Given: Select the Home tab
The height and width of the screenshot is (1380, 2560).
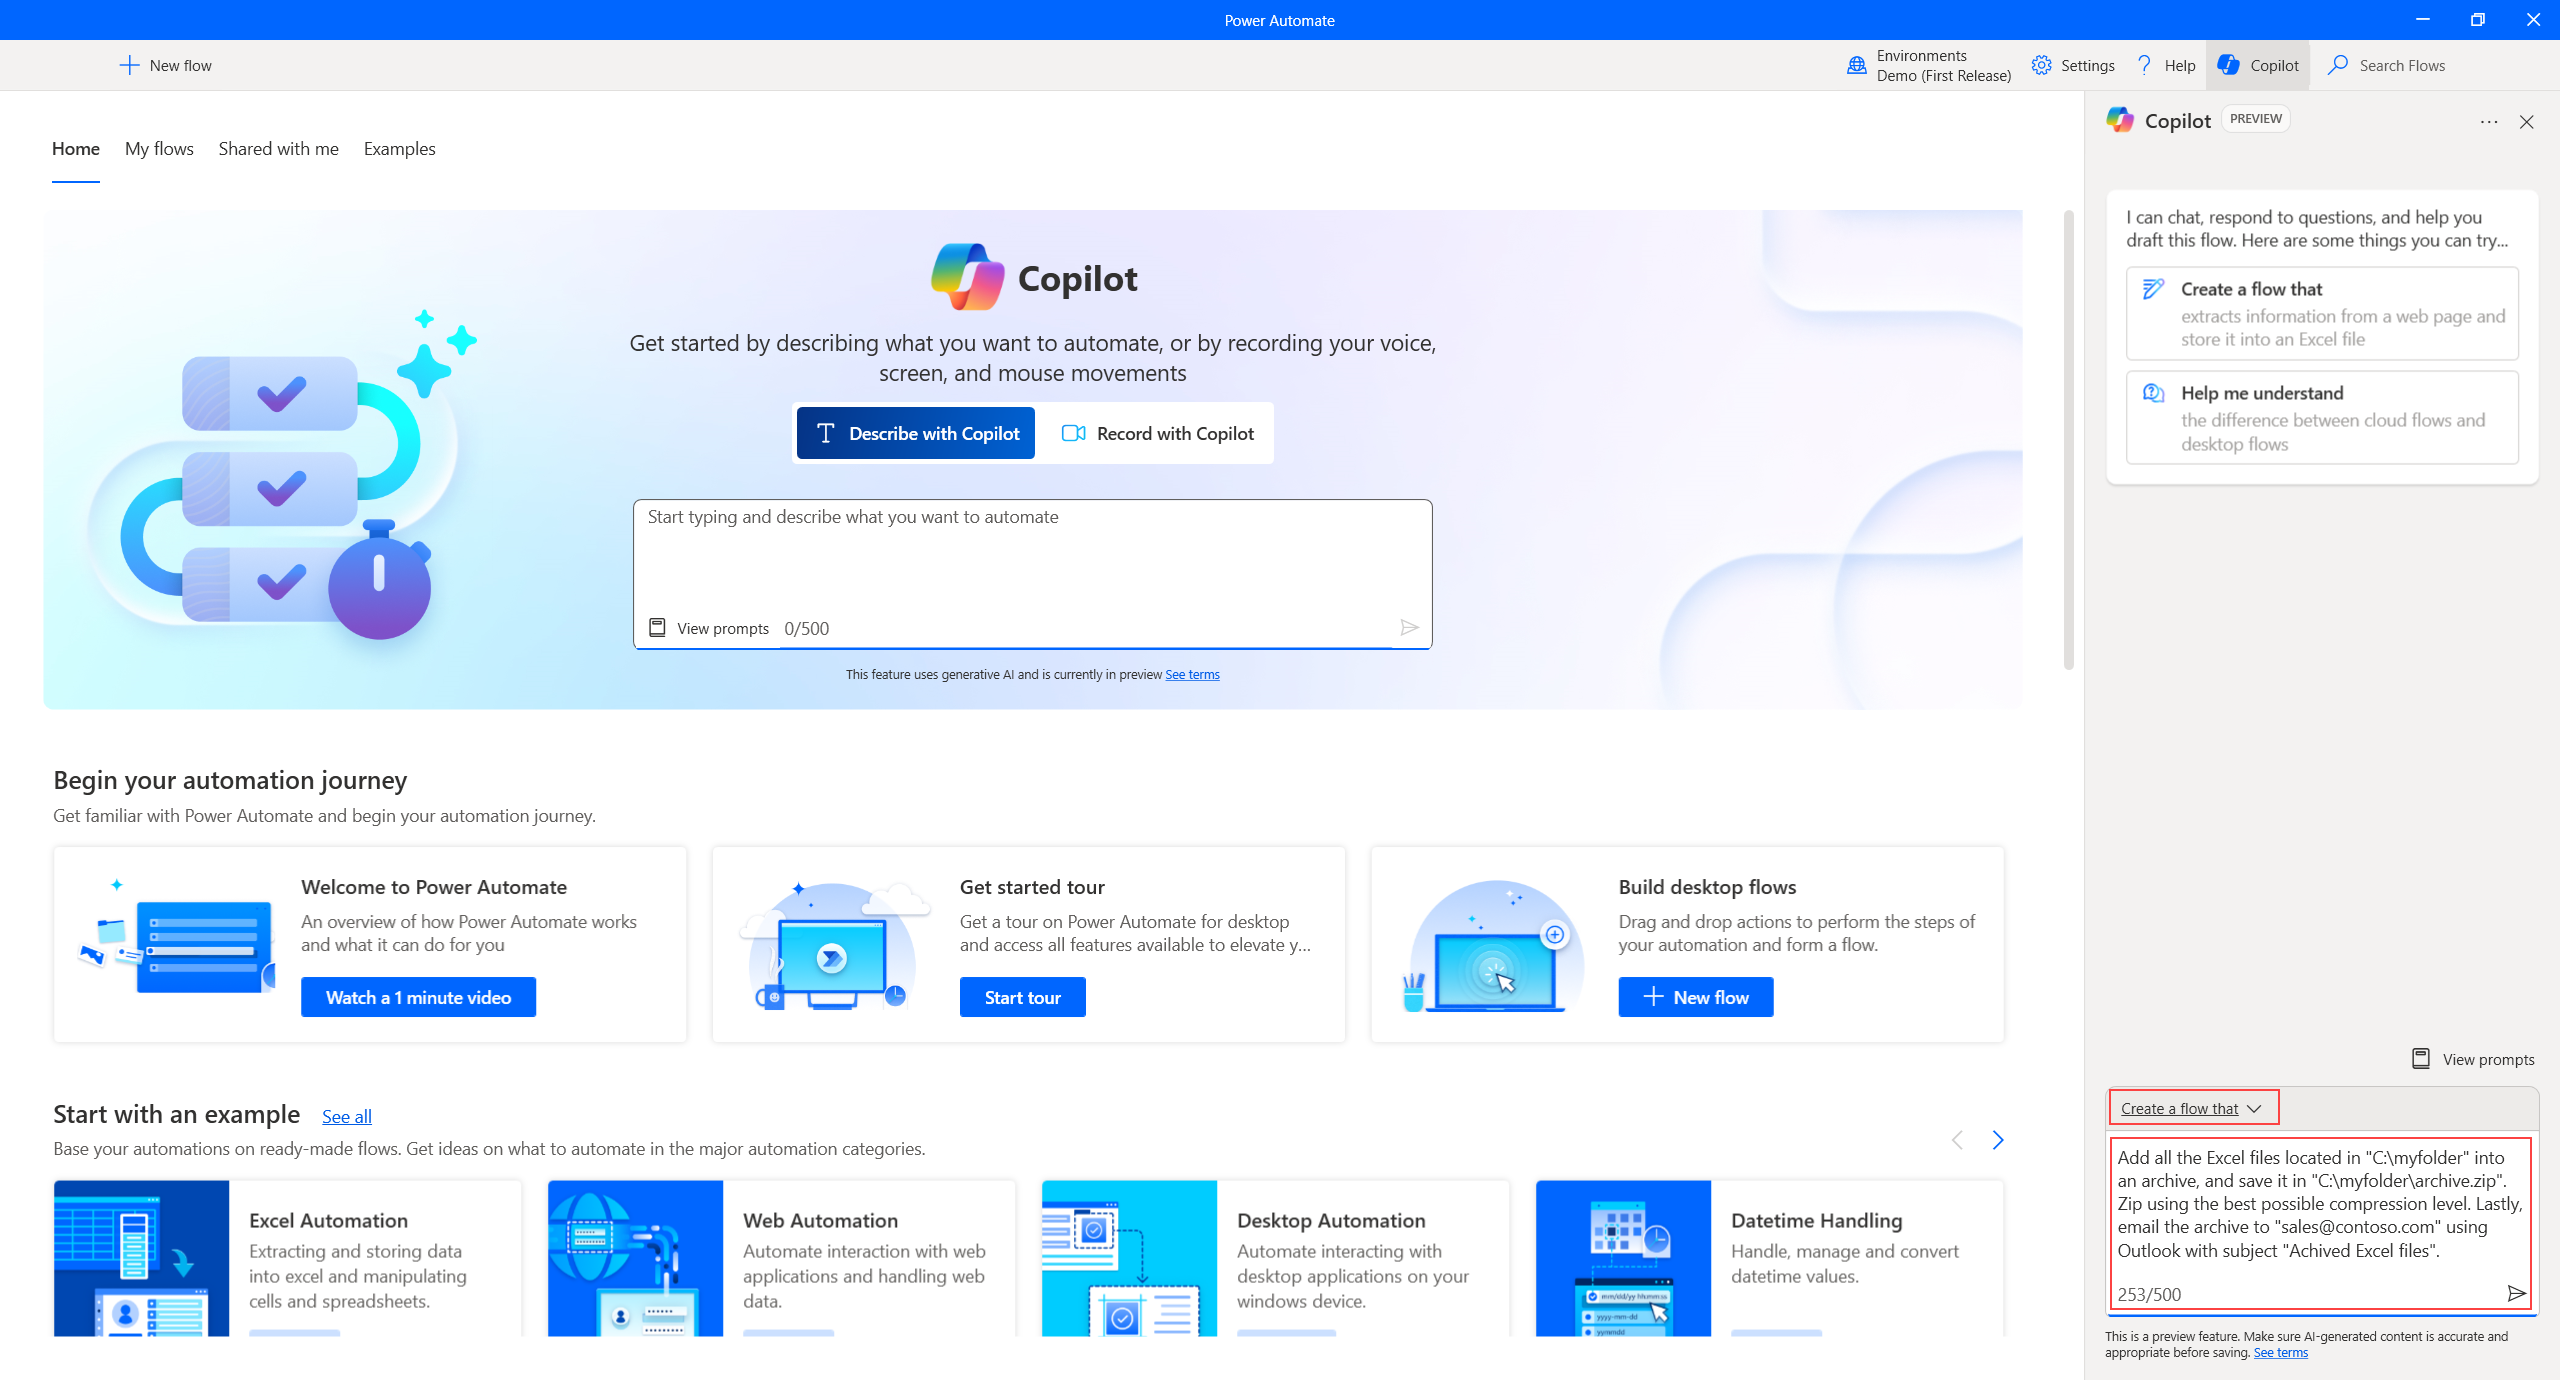Looking at the screenshot, I should point(76,148).
